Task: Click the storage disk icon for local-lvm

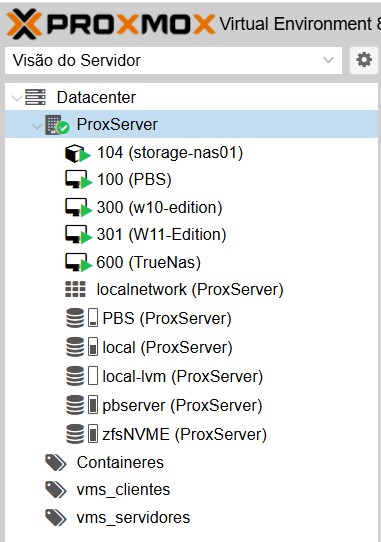Action: (75, 376)
